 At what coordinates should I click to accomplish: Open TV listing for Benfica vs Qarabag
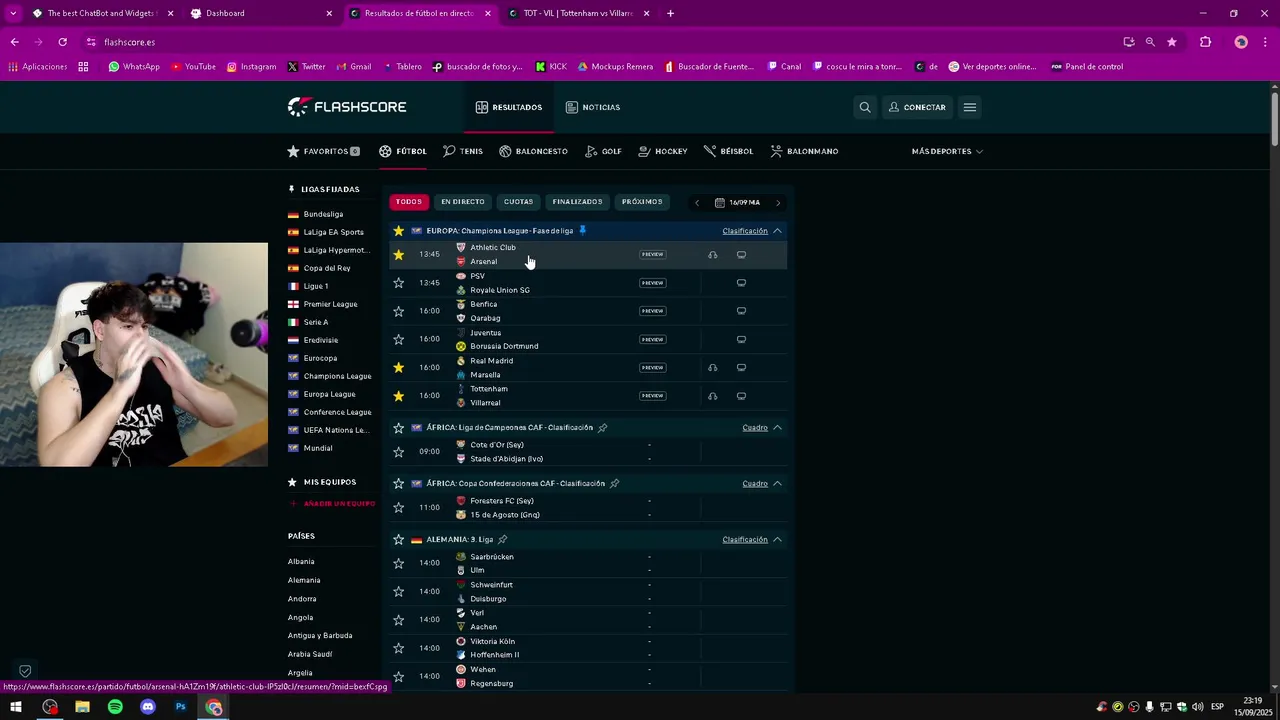[x=741, y=311]
